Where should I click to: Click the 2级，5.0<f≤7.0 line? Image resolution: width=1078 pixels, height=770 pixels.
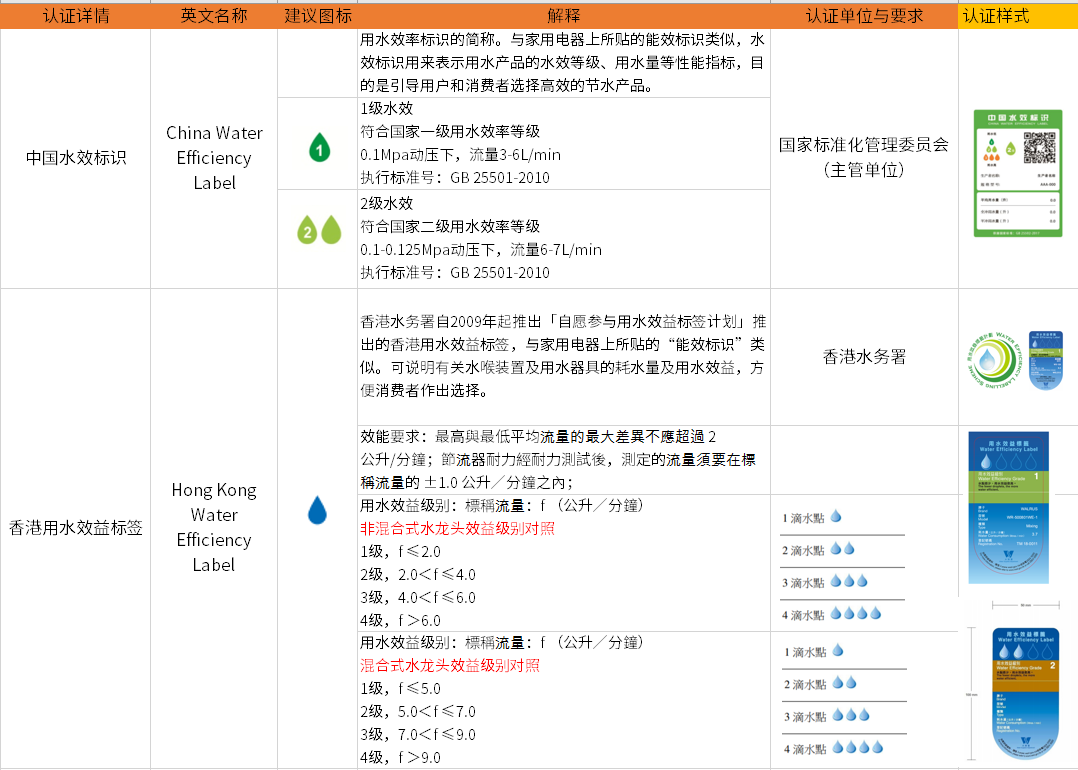tap(418, 712)
